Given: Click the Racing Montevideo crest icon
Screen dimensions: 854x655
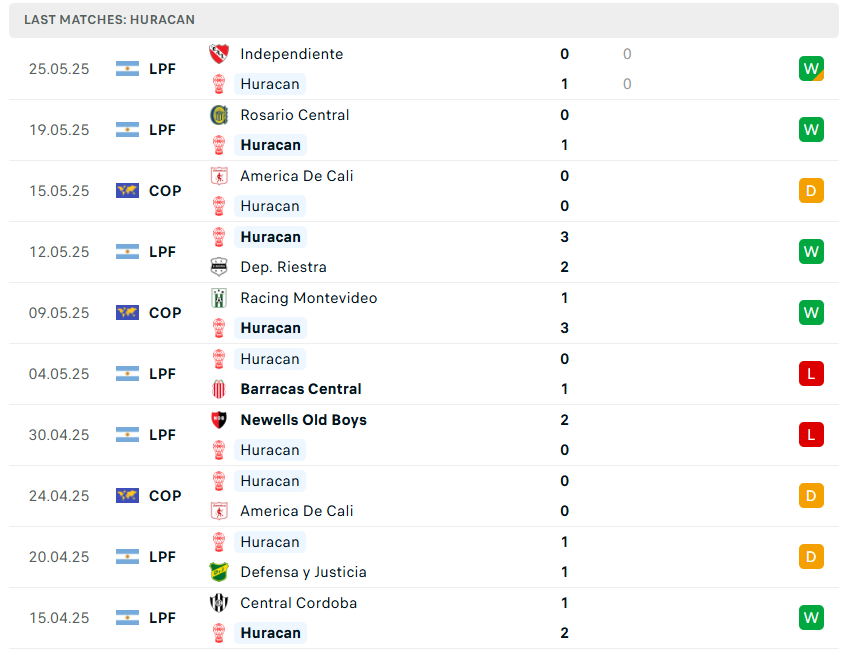Looking at the screenshot, I should coord(218,298).
